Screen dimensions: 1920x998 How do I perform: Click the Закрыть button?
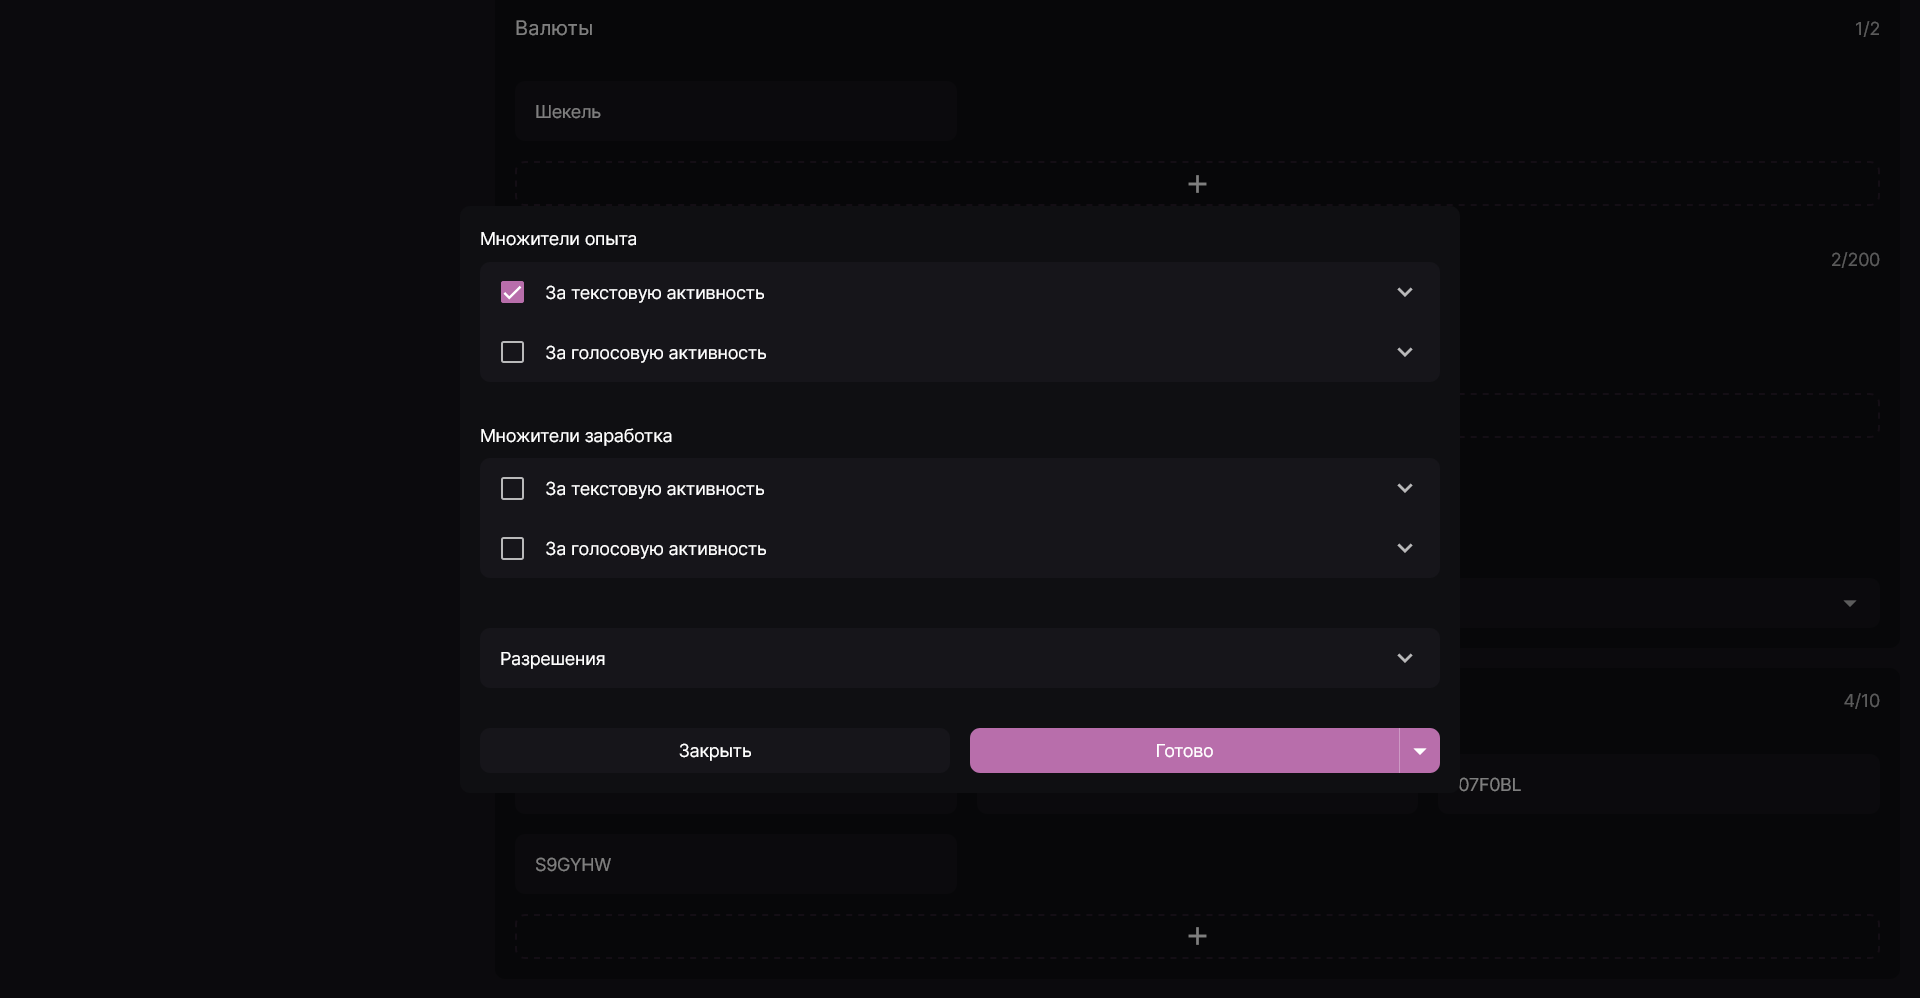(x=713, y=750)
